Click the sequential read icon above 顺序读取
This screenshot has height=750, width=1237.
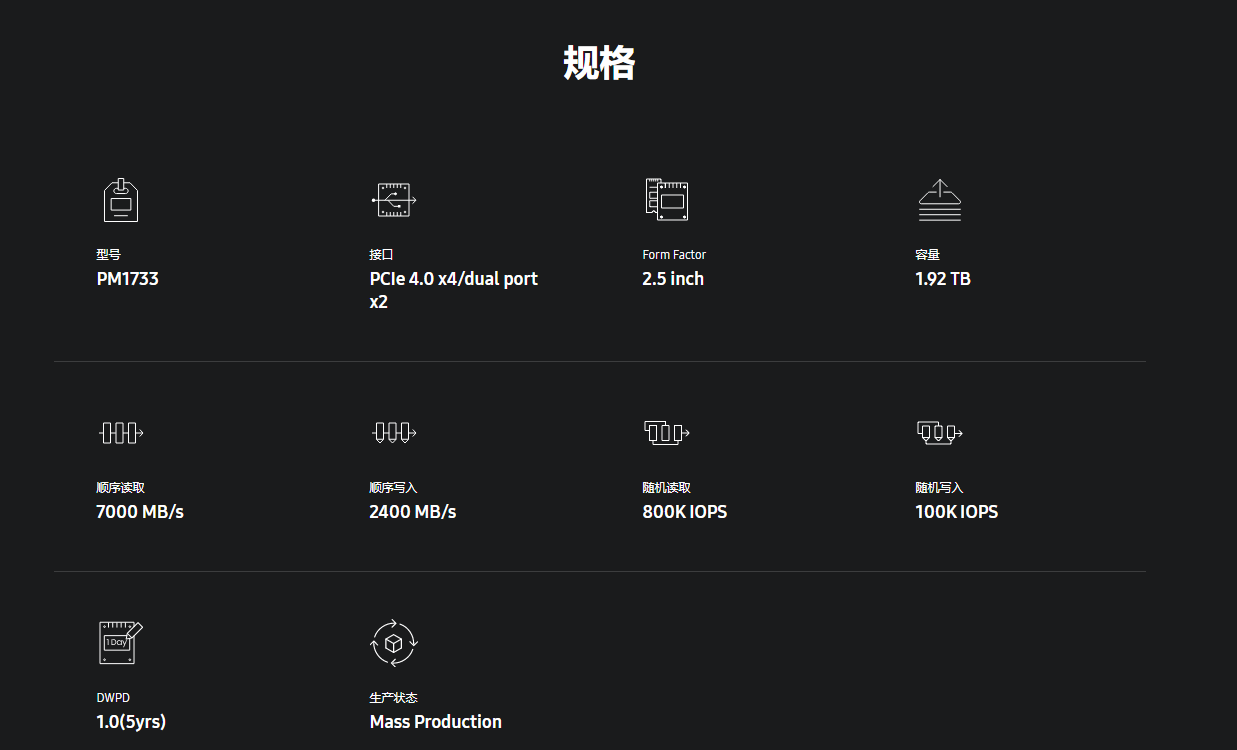point(121,433)
